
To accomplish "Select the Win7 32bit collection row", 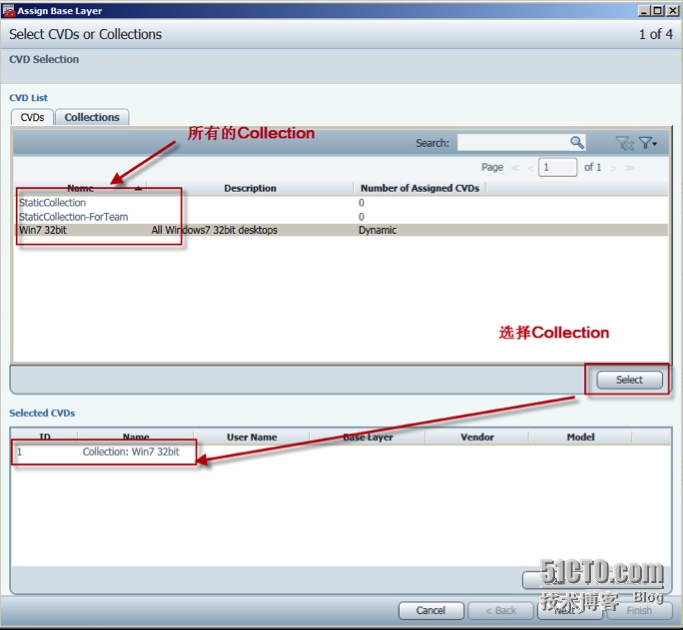I will click(341, 230).
